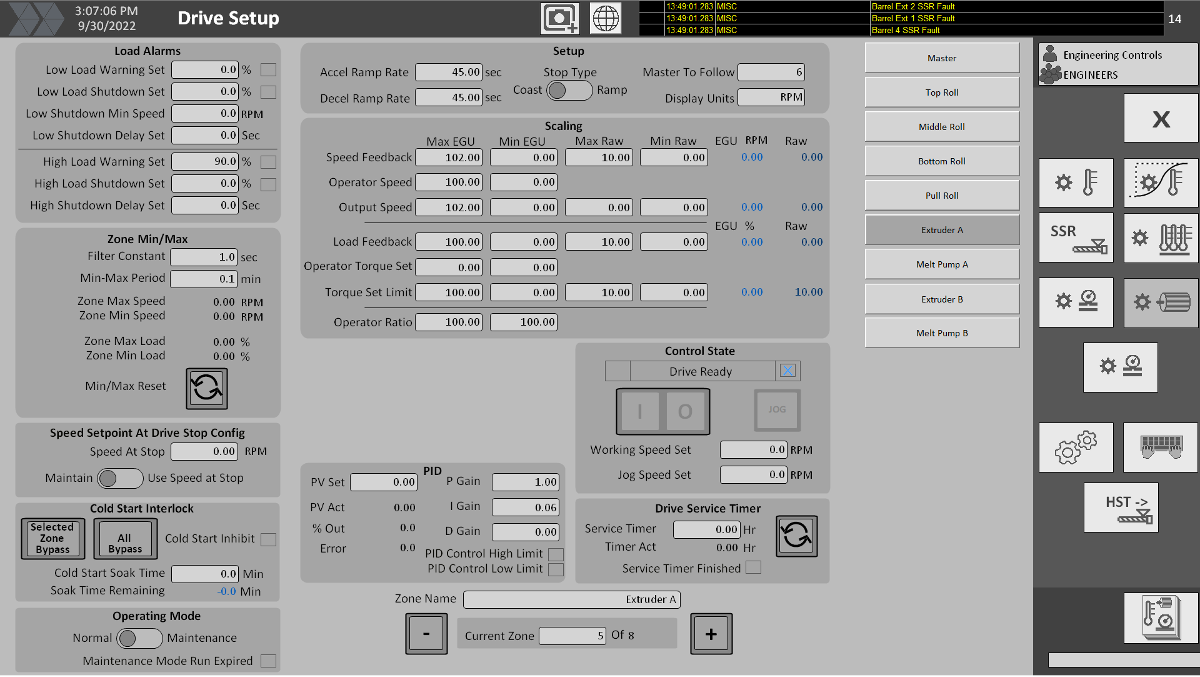Check the High Load Shutdown Set checkbox
The width and height of the screenshot is (1200, 677).
268,184
